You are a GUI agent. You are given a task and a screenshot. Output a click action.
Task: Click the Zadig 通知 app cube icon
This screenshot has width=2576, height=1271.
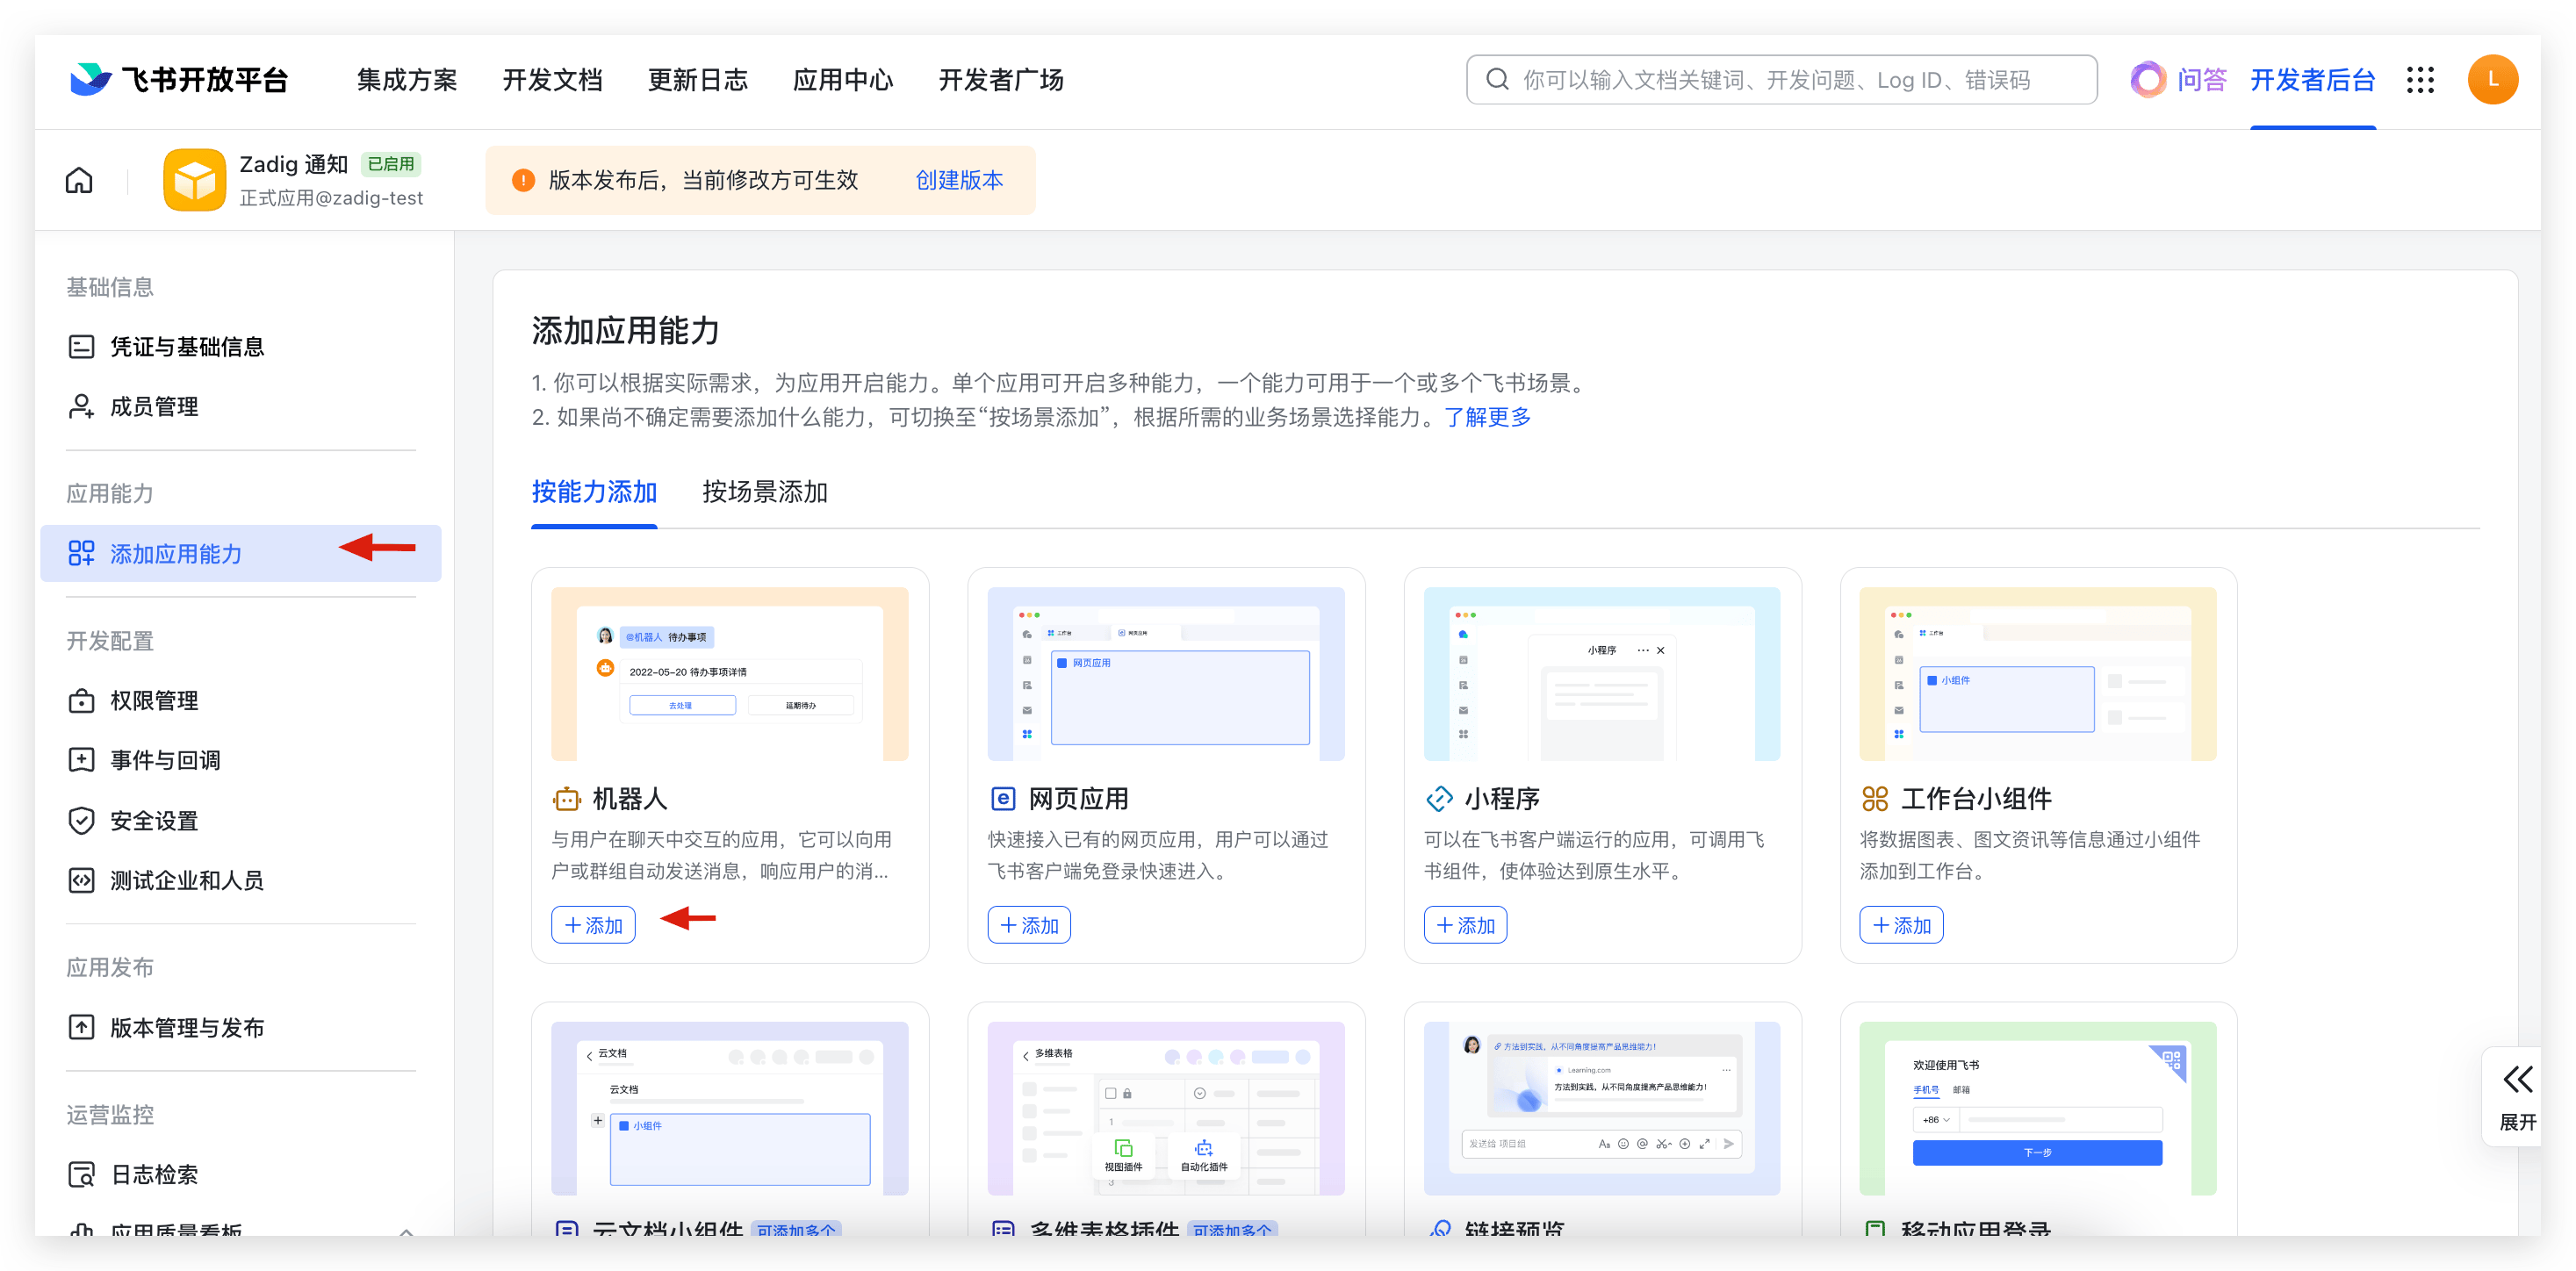click(195, 180)
